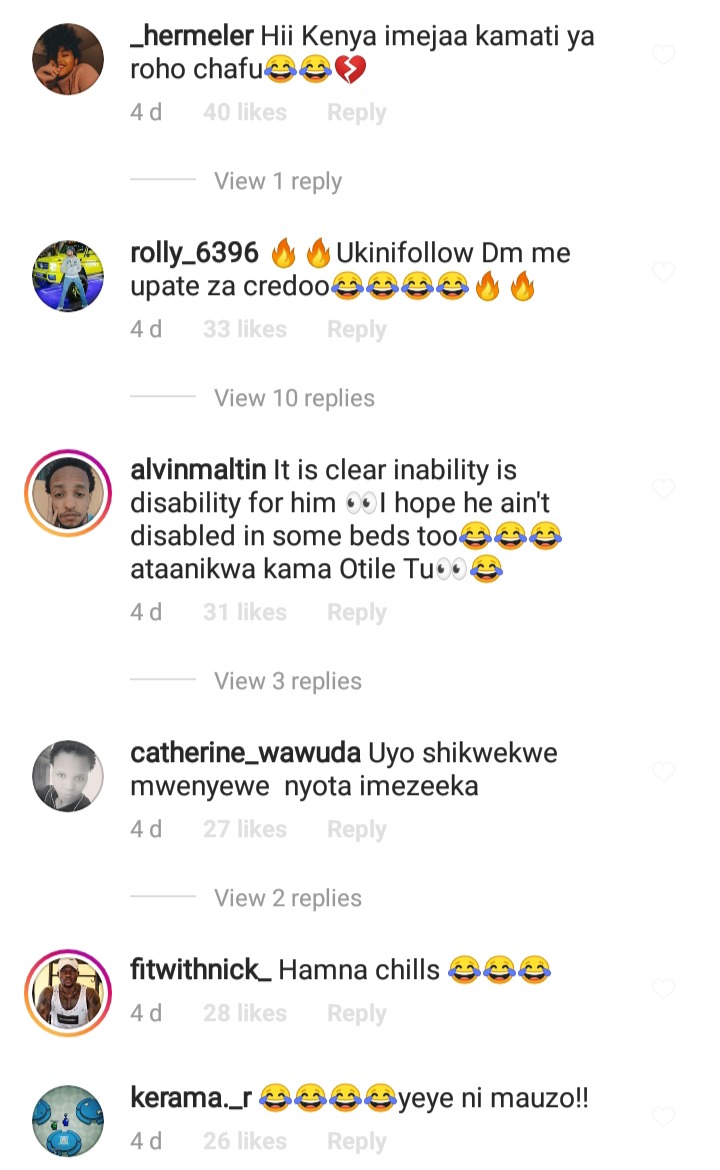The width and height of the screenshot is (720, 1170).
Task: Open rolly_6396's profile avatar
Action: pyautogui.click(x=68, y=275)
